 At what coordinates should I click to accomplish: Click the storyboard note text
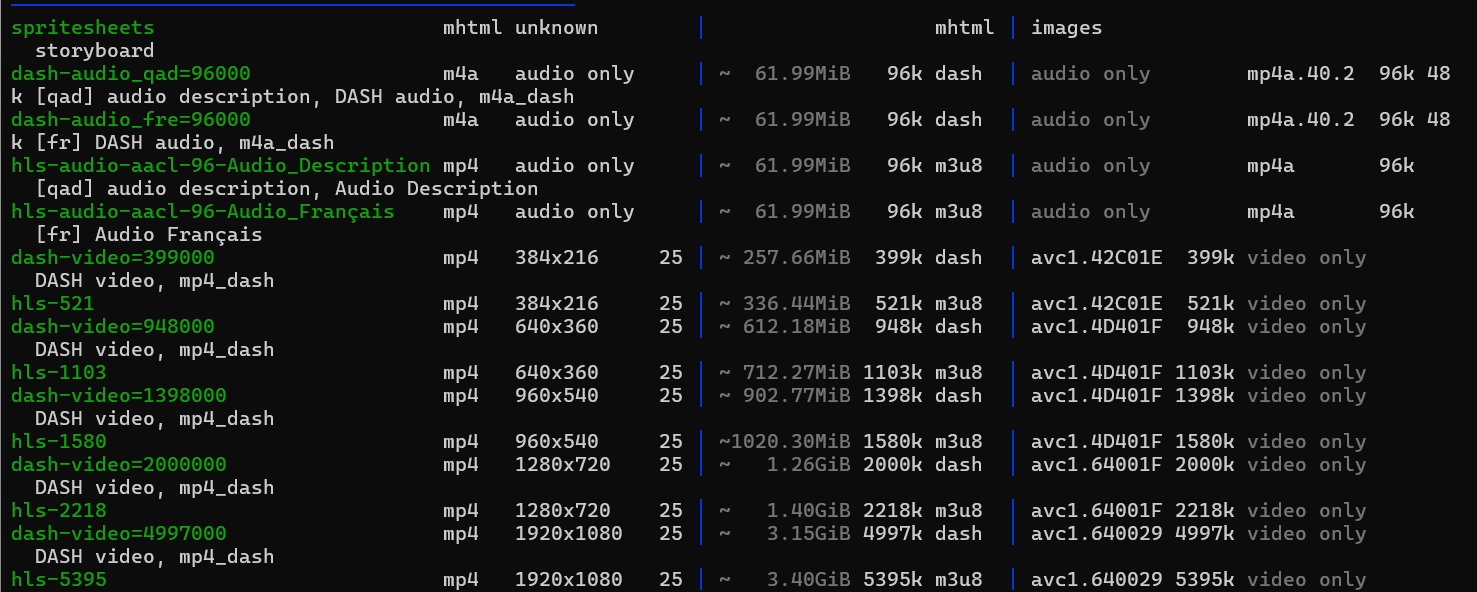[95, 51]
